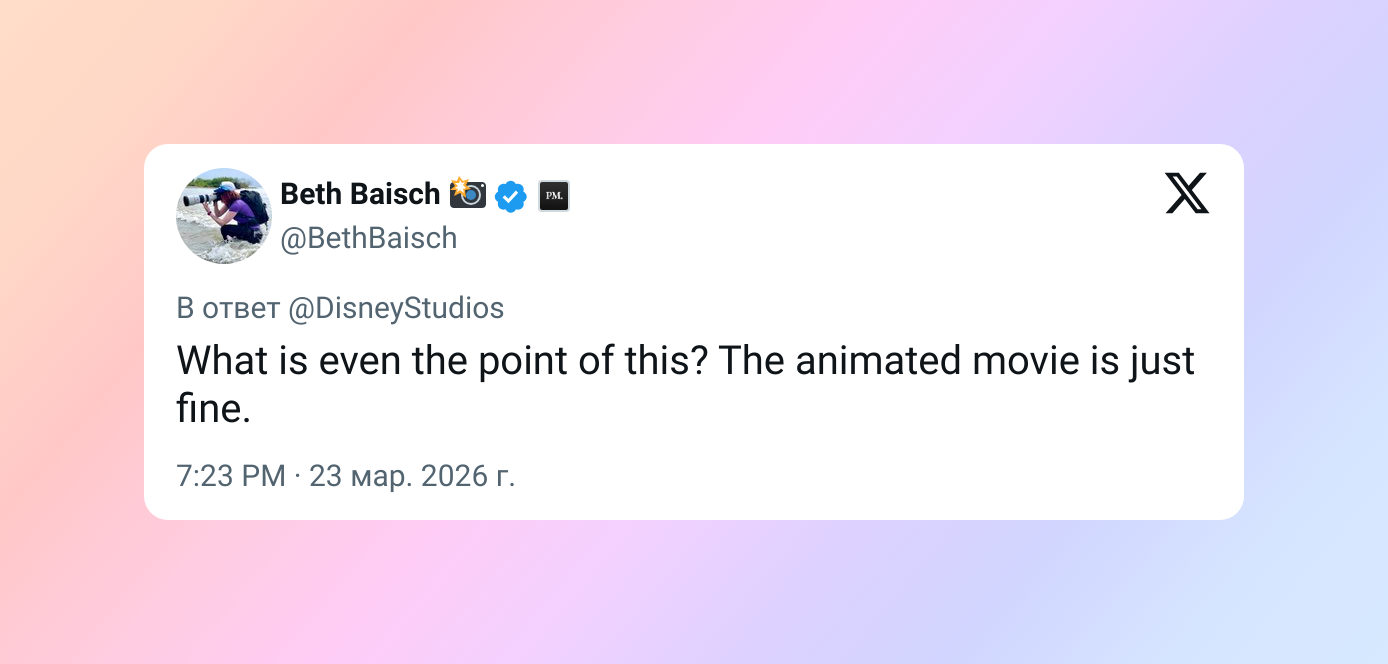1388x664 pixels.
Task: Open the @DisneyStudios mention link
Action: pyautogui.click(x=396, y=308)
